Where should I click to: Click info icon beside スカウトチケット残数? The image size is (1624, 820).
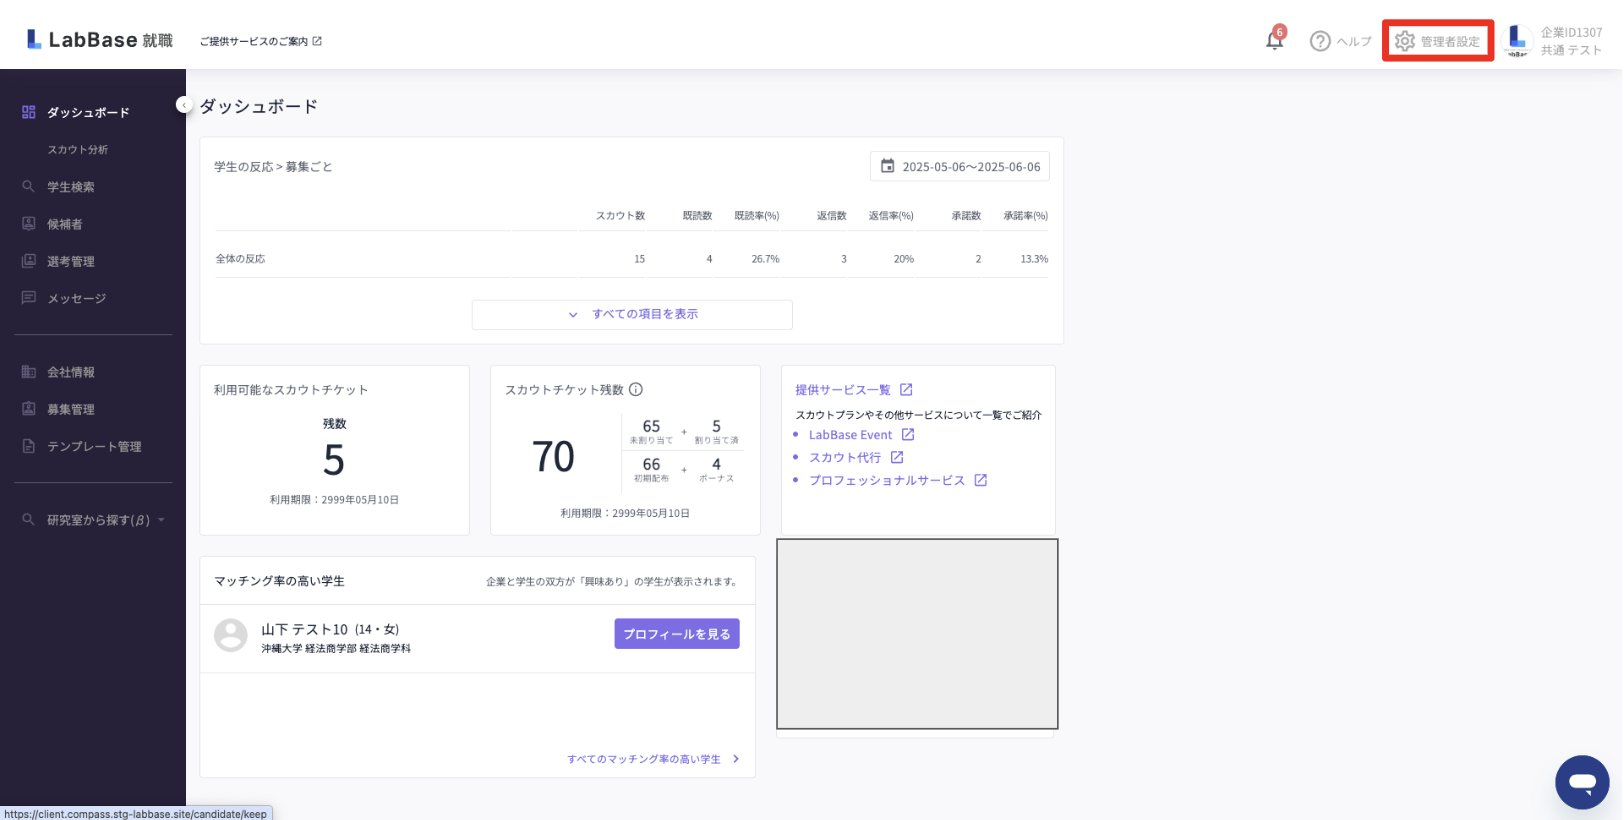click(636, 390)
